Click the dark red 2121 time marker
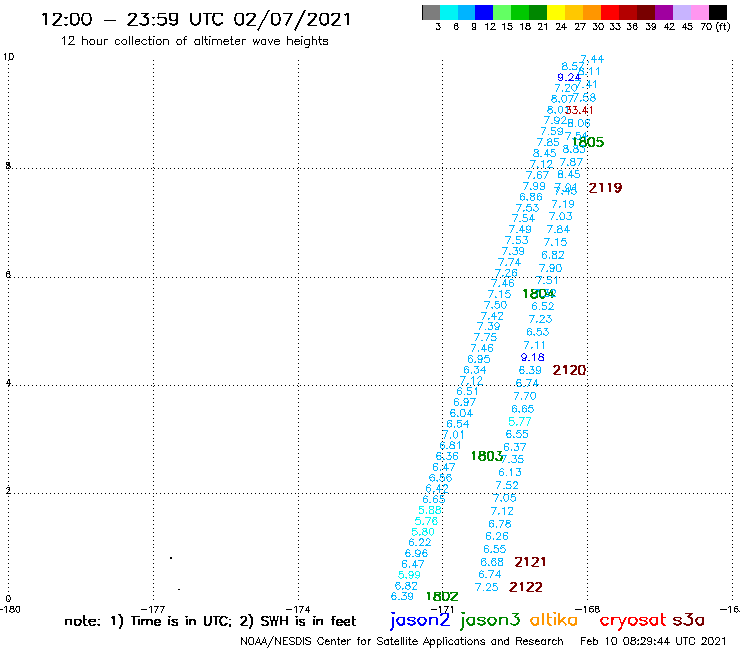740x650 pixels. (x=530, y=562)
